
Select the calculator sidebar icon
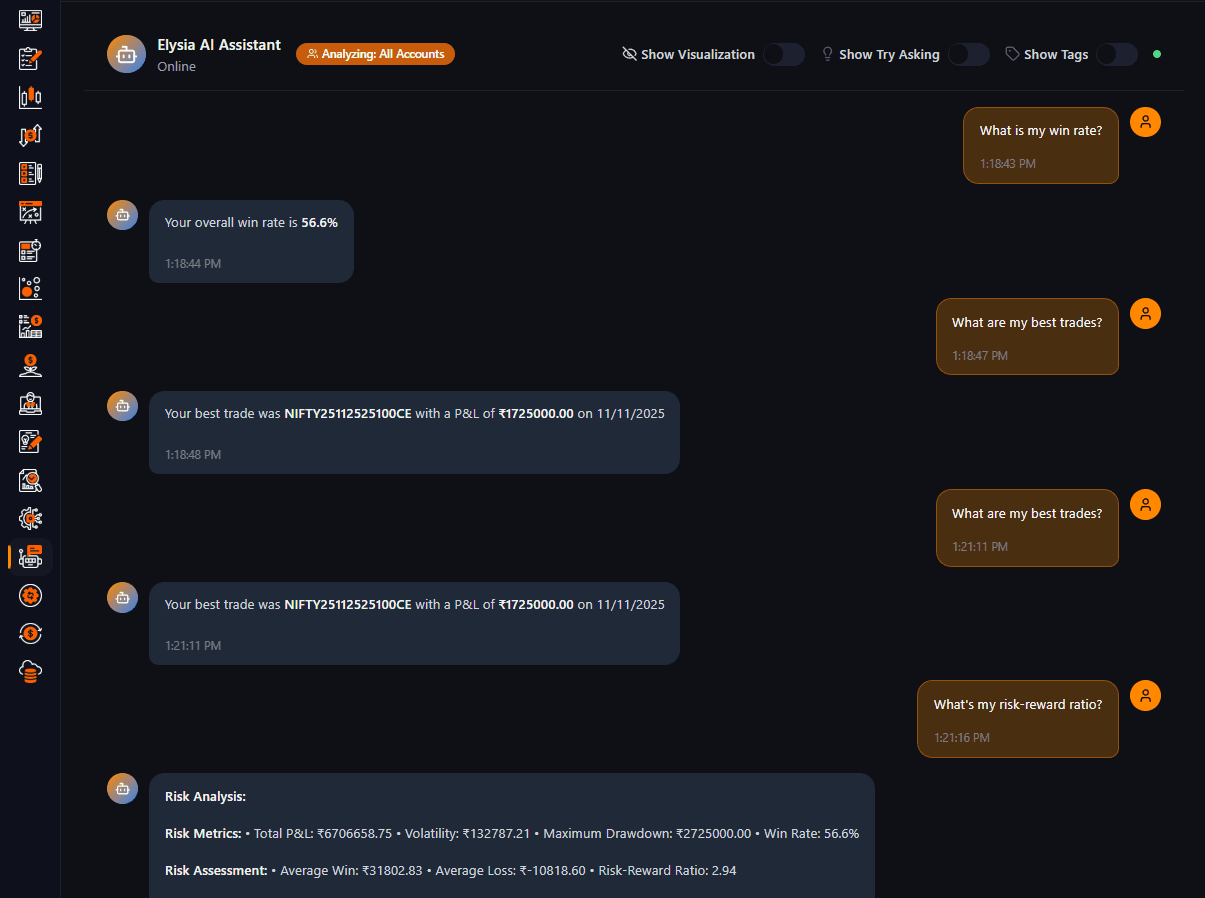[x=30, y=250]
